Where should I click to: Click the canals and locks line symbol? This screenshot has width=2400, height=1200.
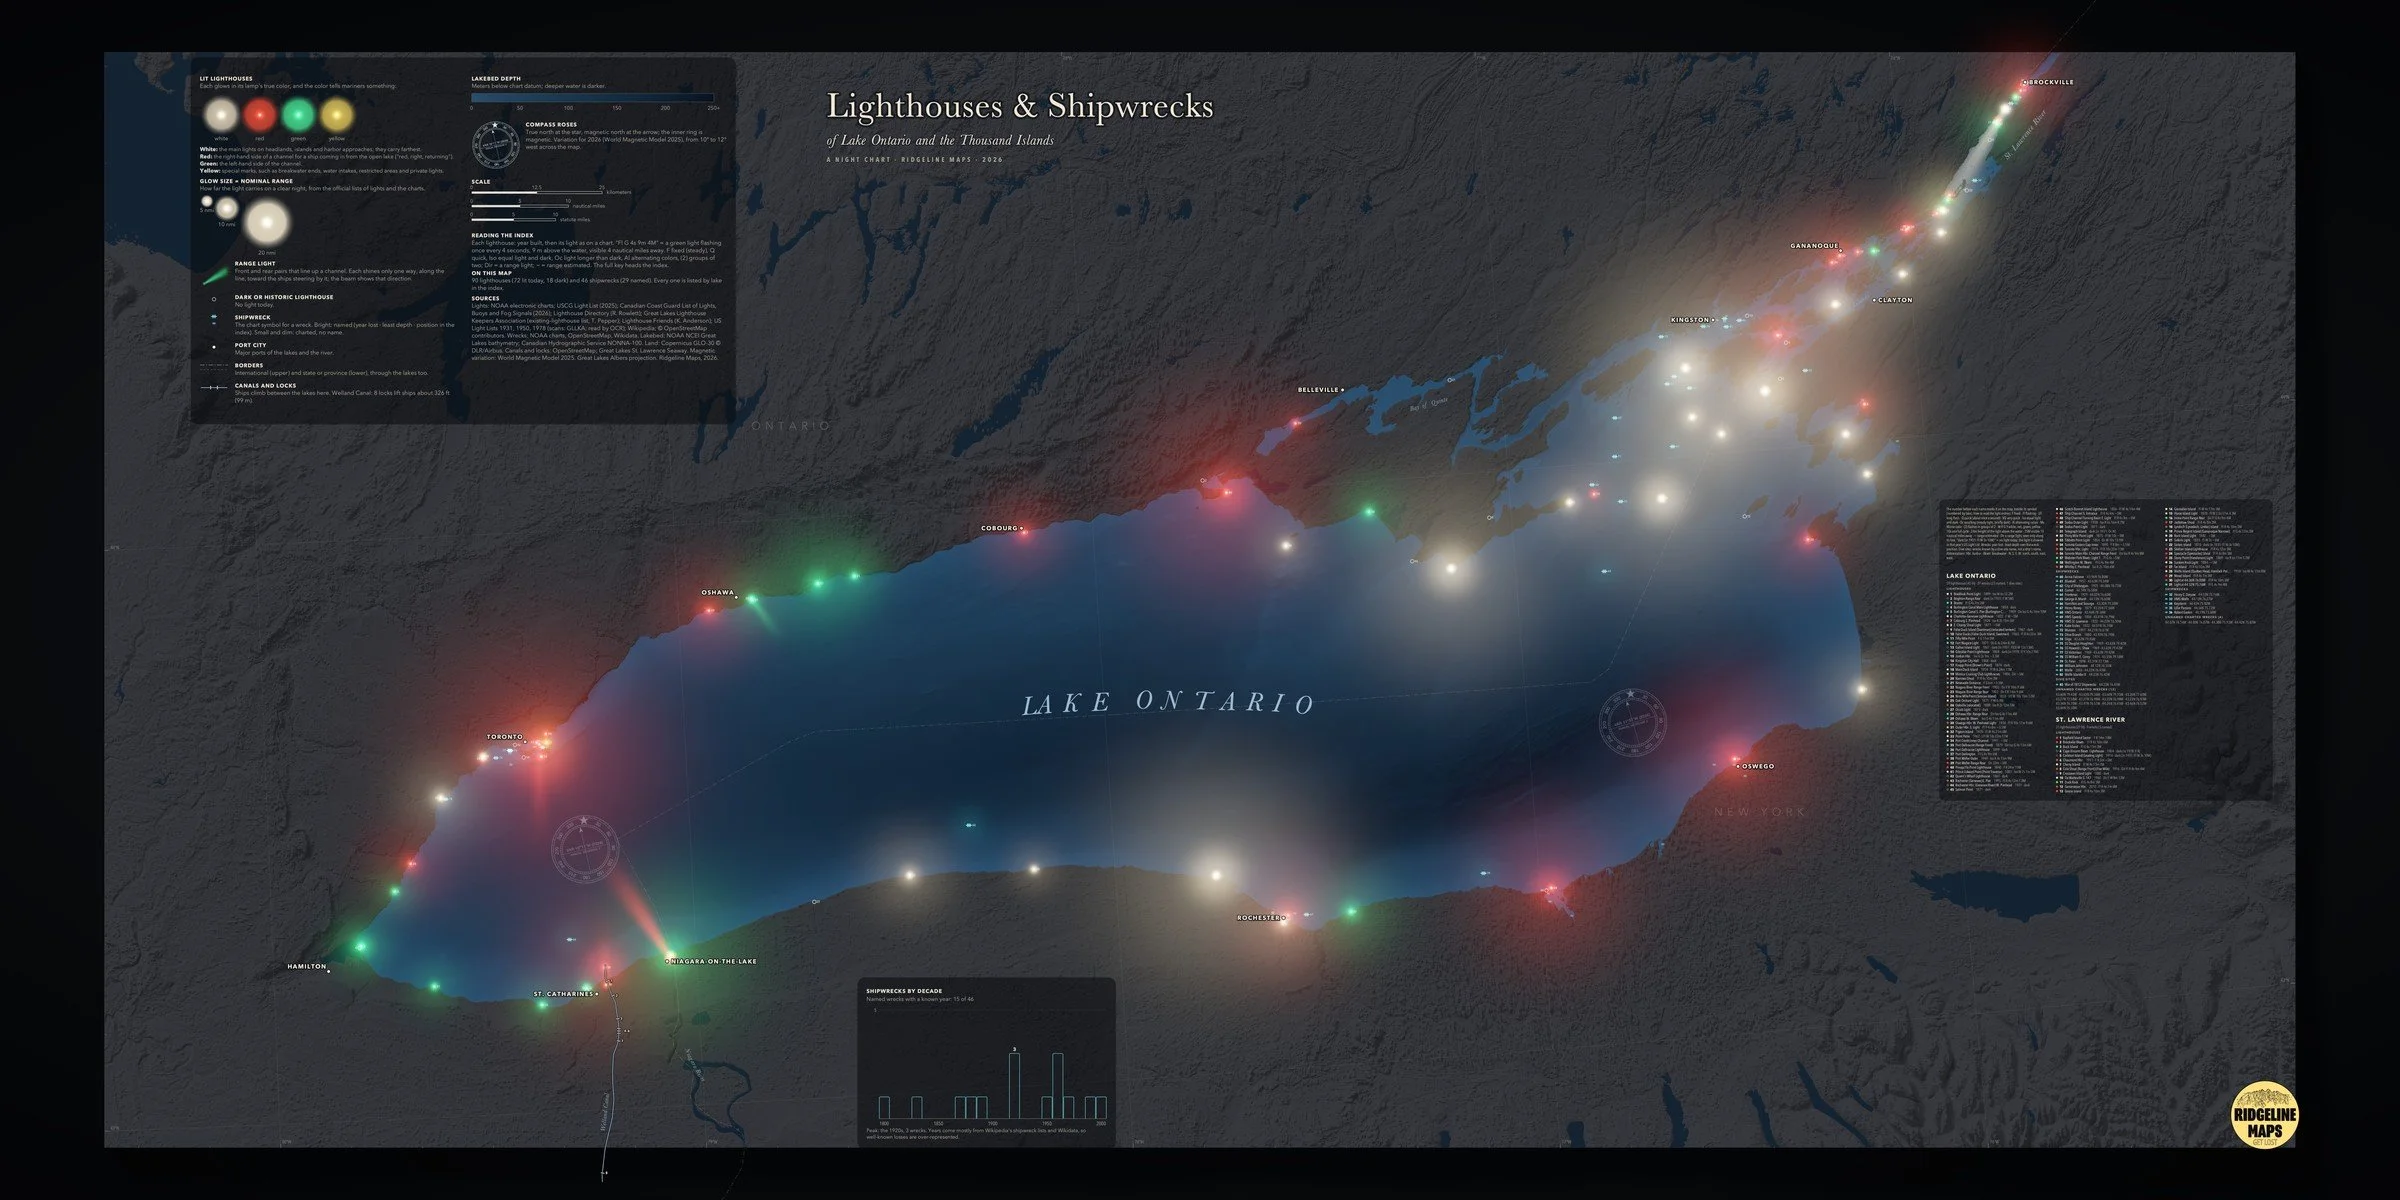click(214, 388)
